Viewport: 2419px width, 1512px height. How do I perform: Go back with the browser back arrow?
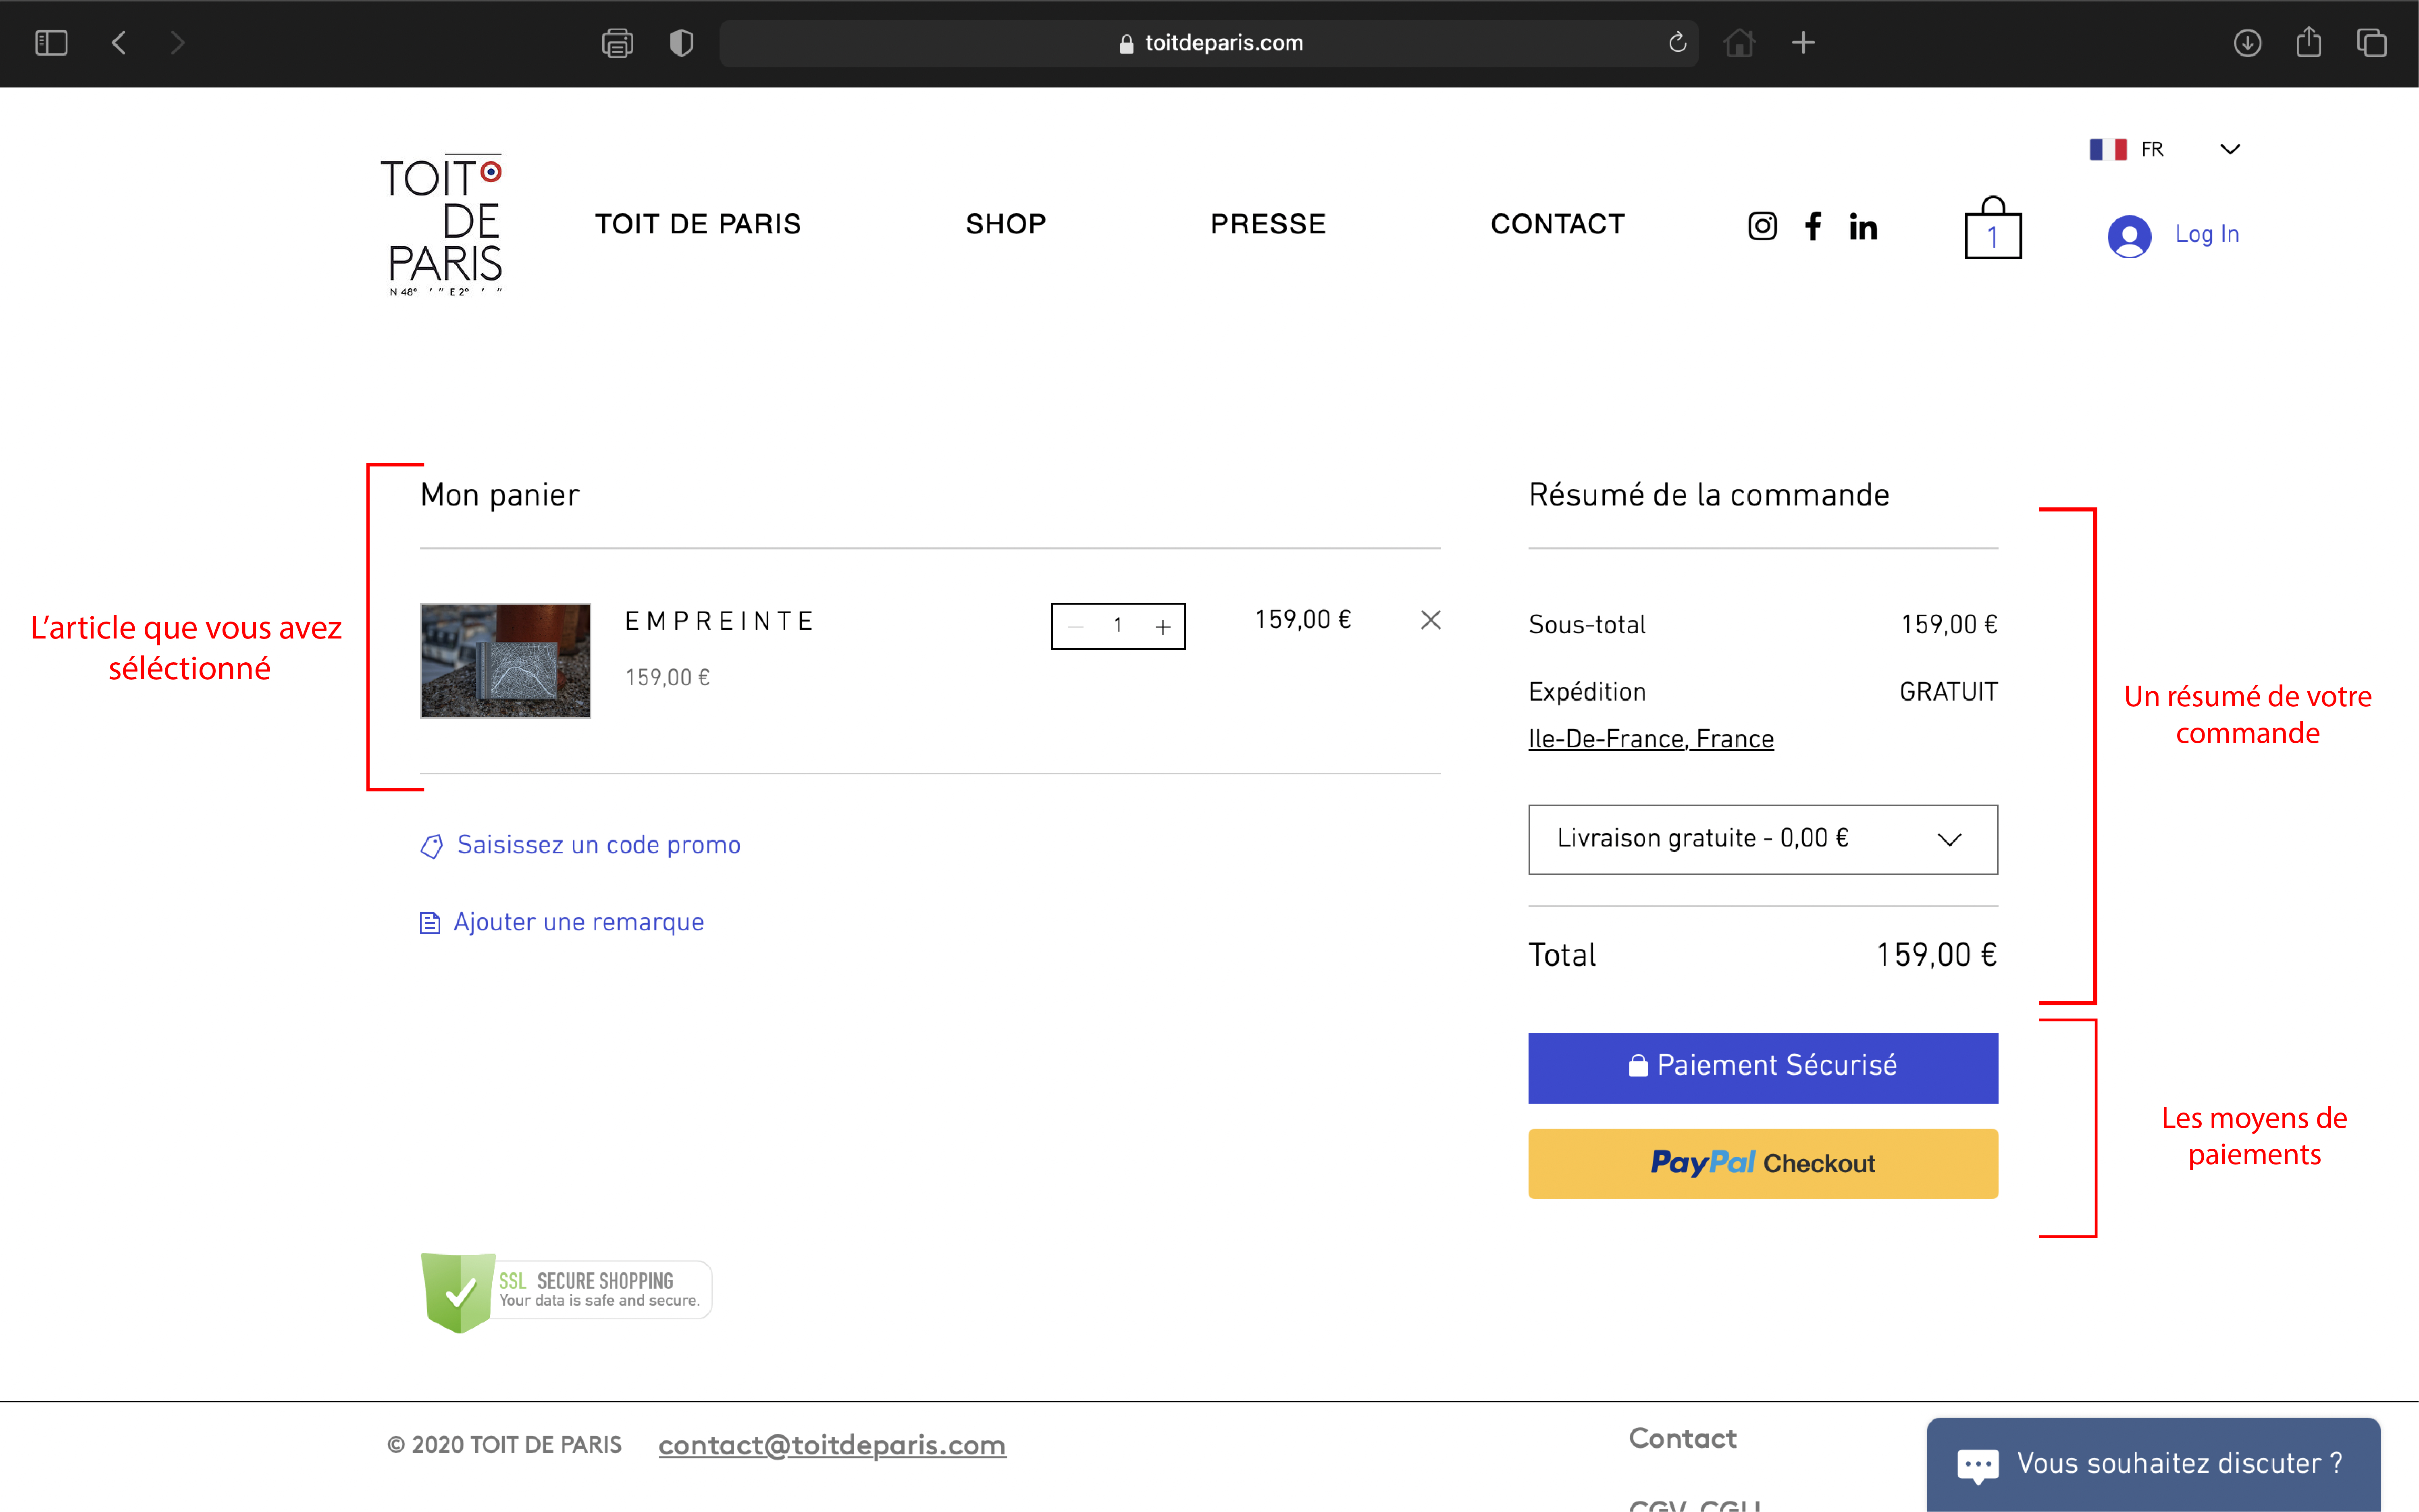coord(119,43)
